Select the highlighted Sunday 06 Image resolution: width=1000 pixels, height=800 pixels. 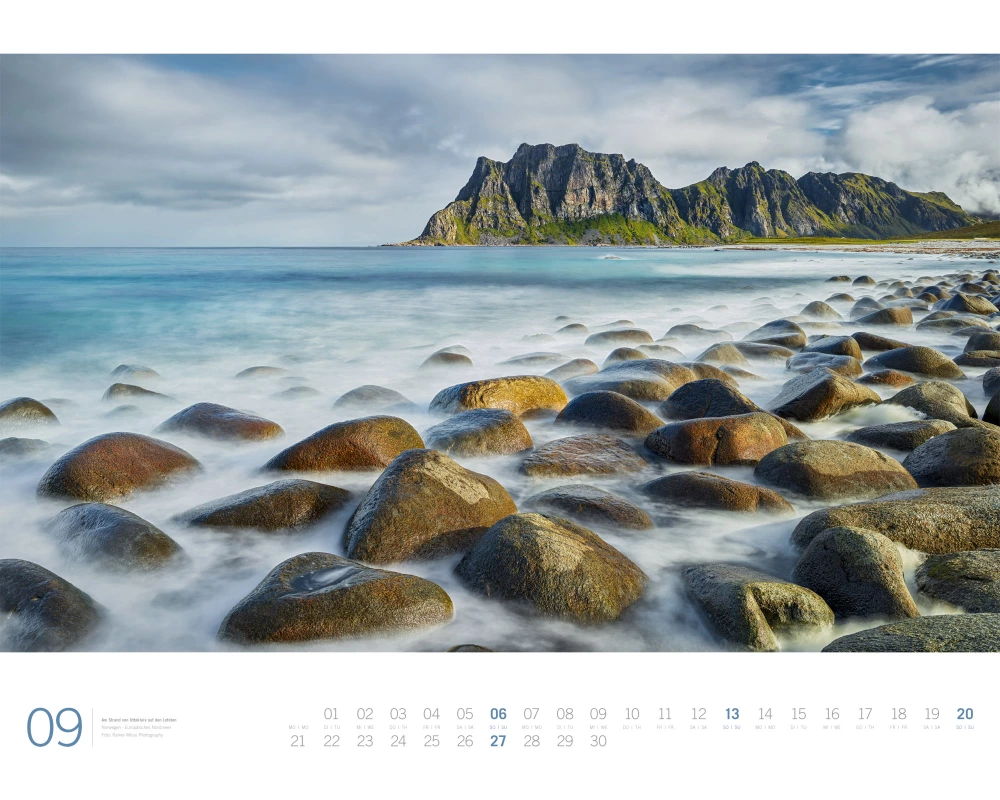click(498, 714)
